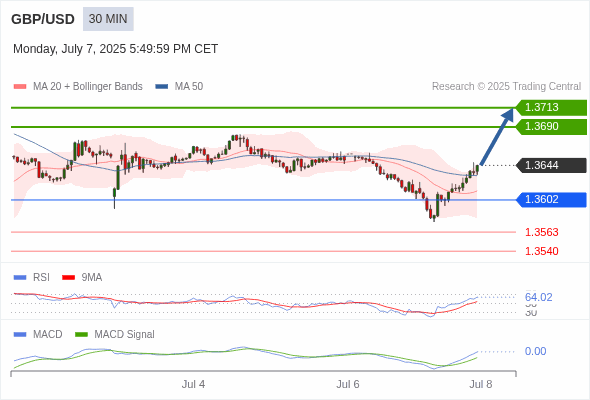
Task: Click the 'MA 20 + Bollinger Bands' legend label
Action: [x=88, y=87]
